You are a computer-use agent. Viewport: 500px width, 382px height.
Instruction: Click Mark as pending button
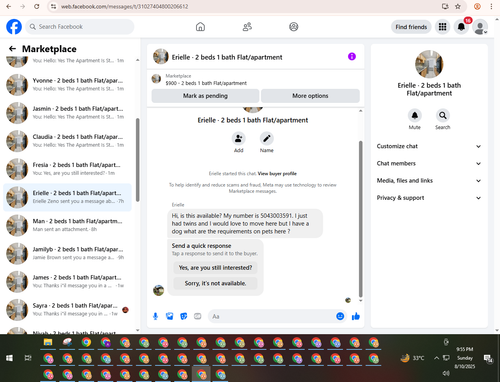[205, 96]
